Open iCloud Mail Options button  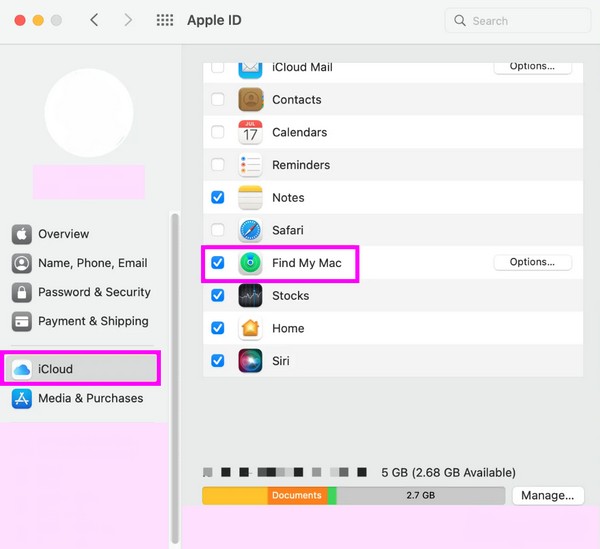pyautogui.click(x=533, y=68)
